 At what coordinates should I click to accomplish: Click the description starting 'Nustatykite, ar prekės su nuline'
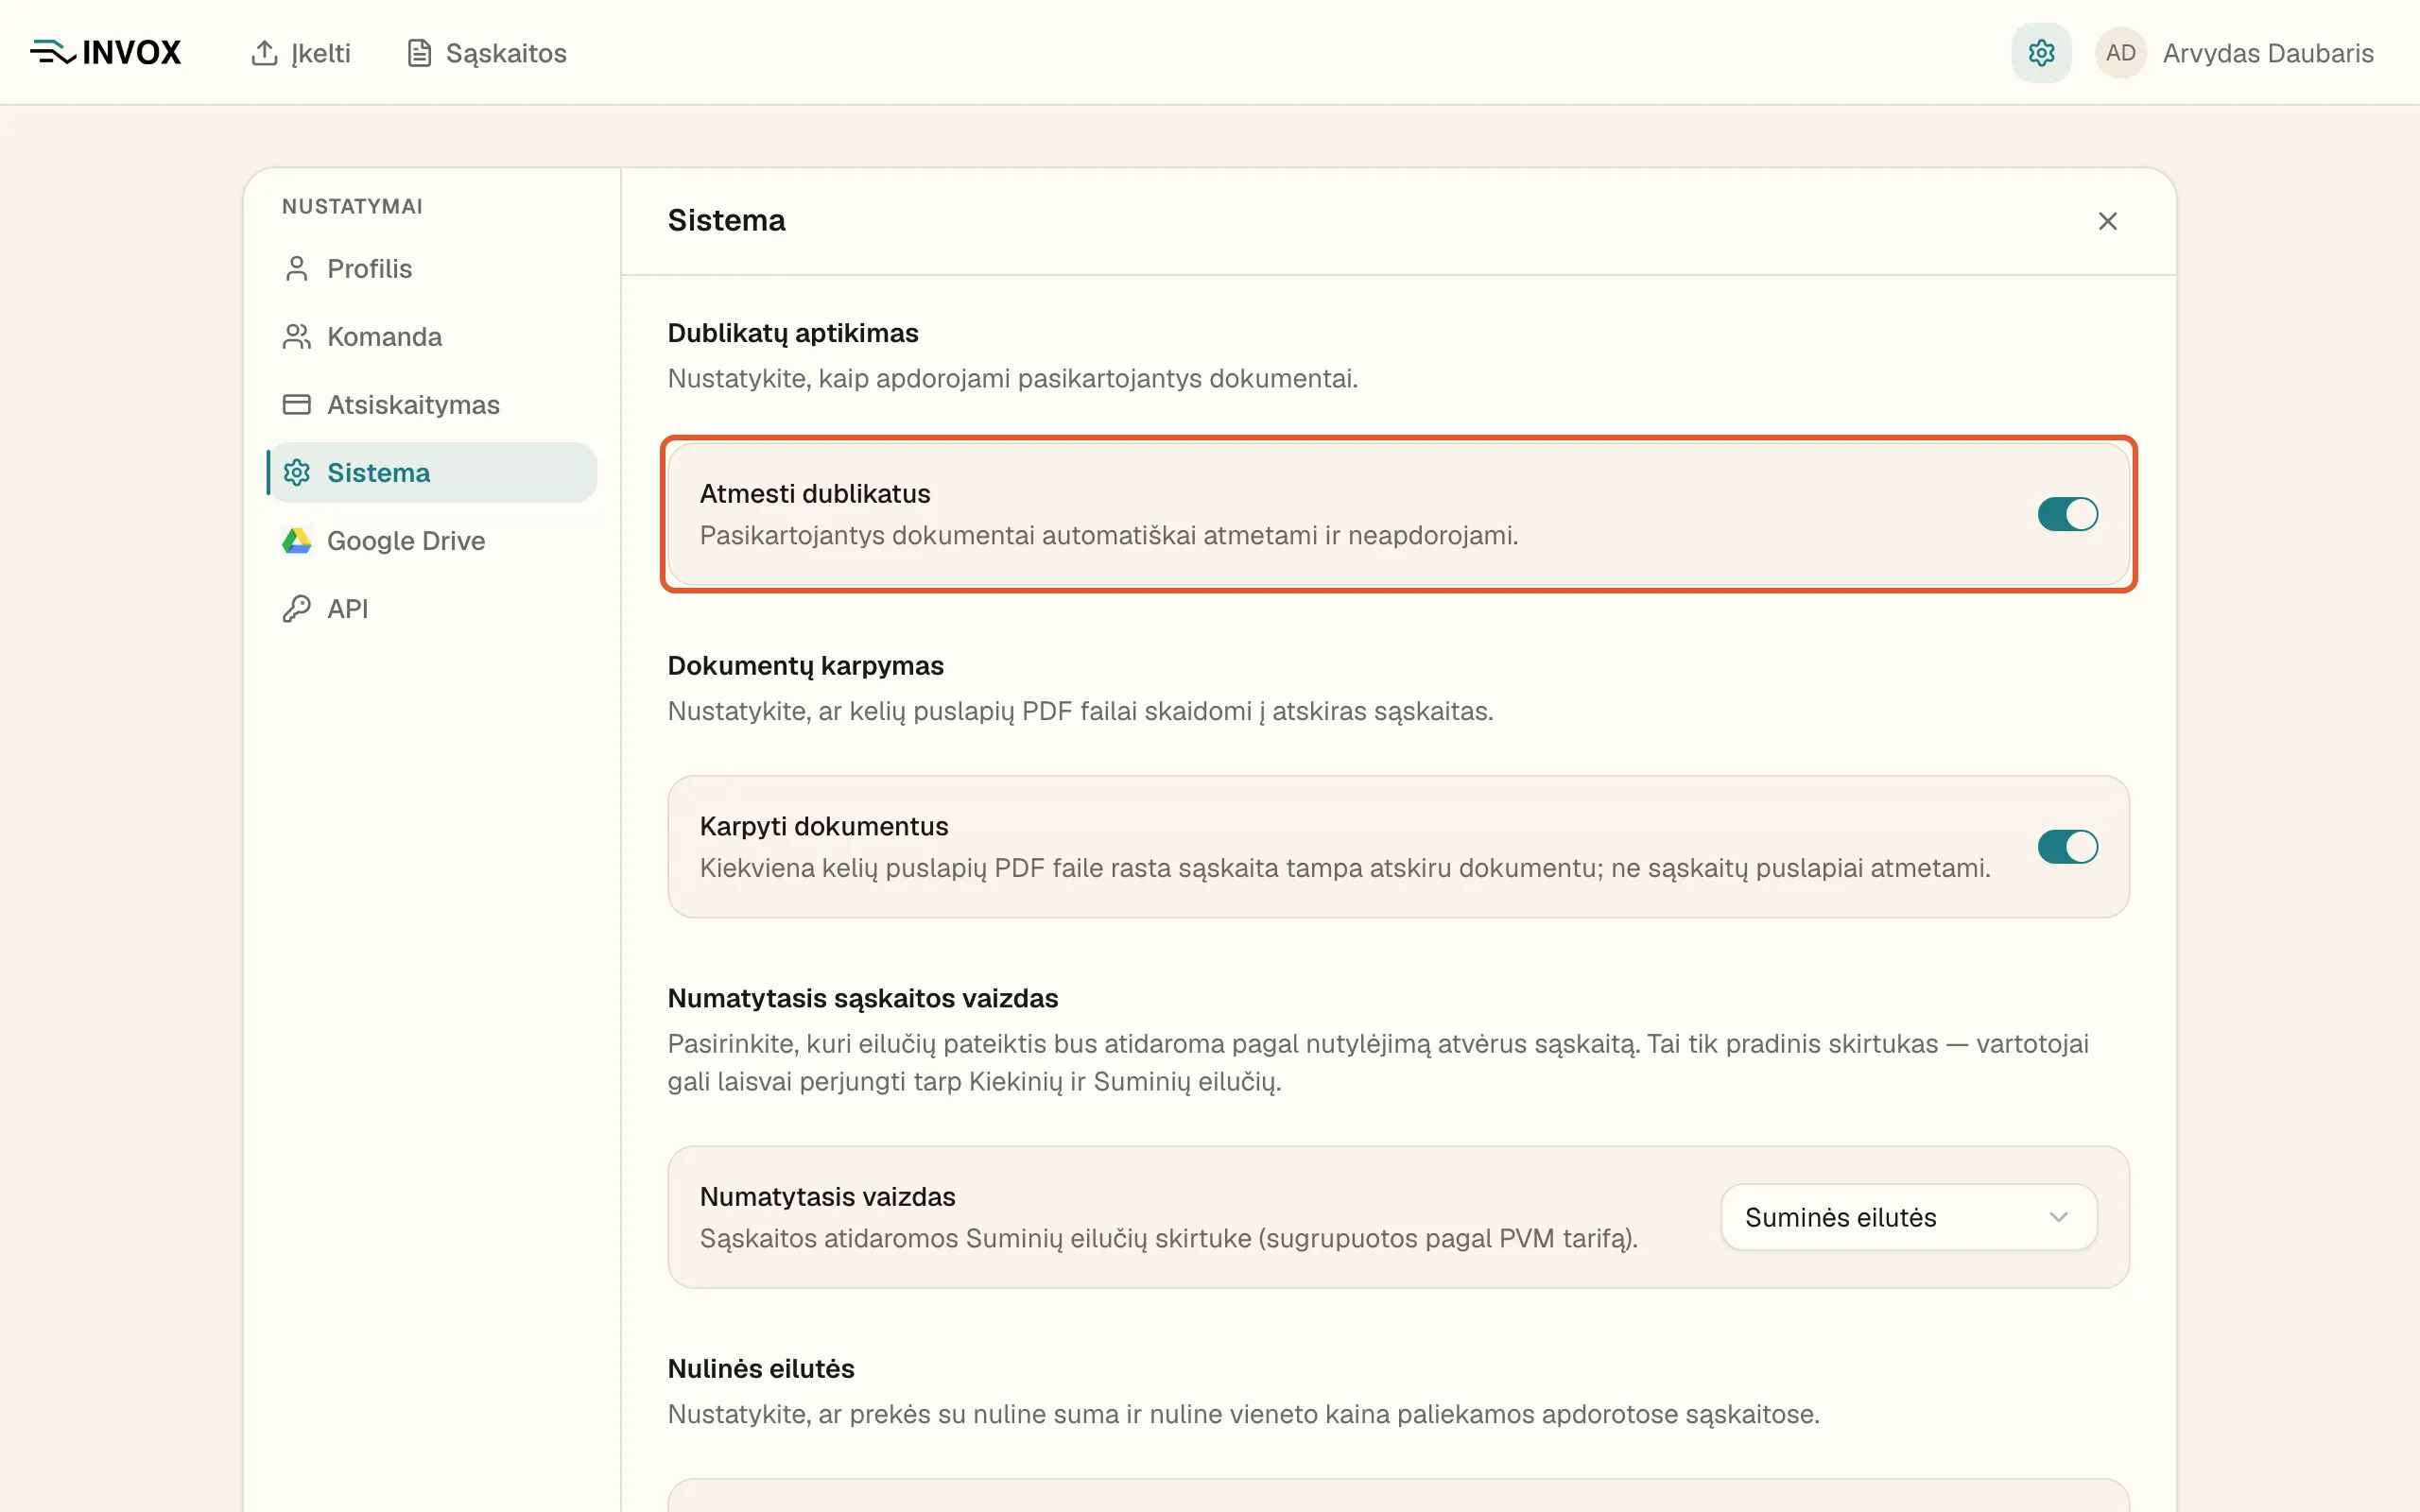(x=1243, y=1415)
